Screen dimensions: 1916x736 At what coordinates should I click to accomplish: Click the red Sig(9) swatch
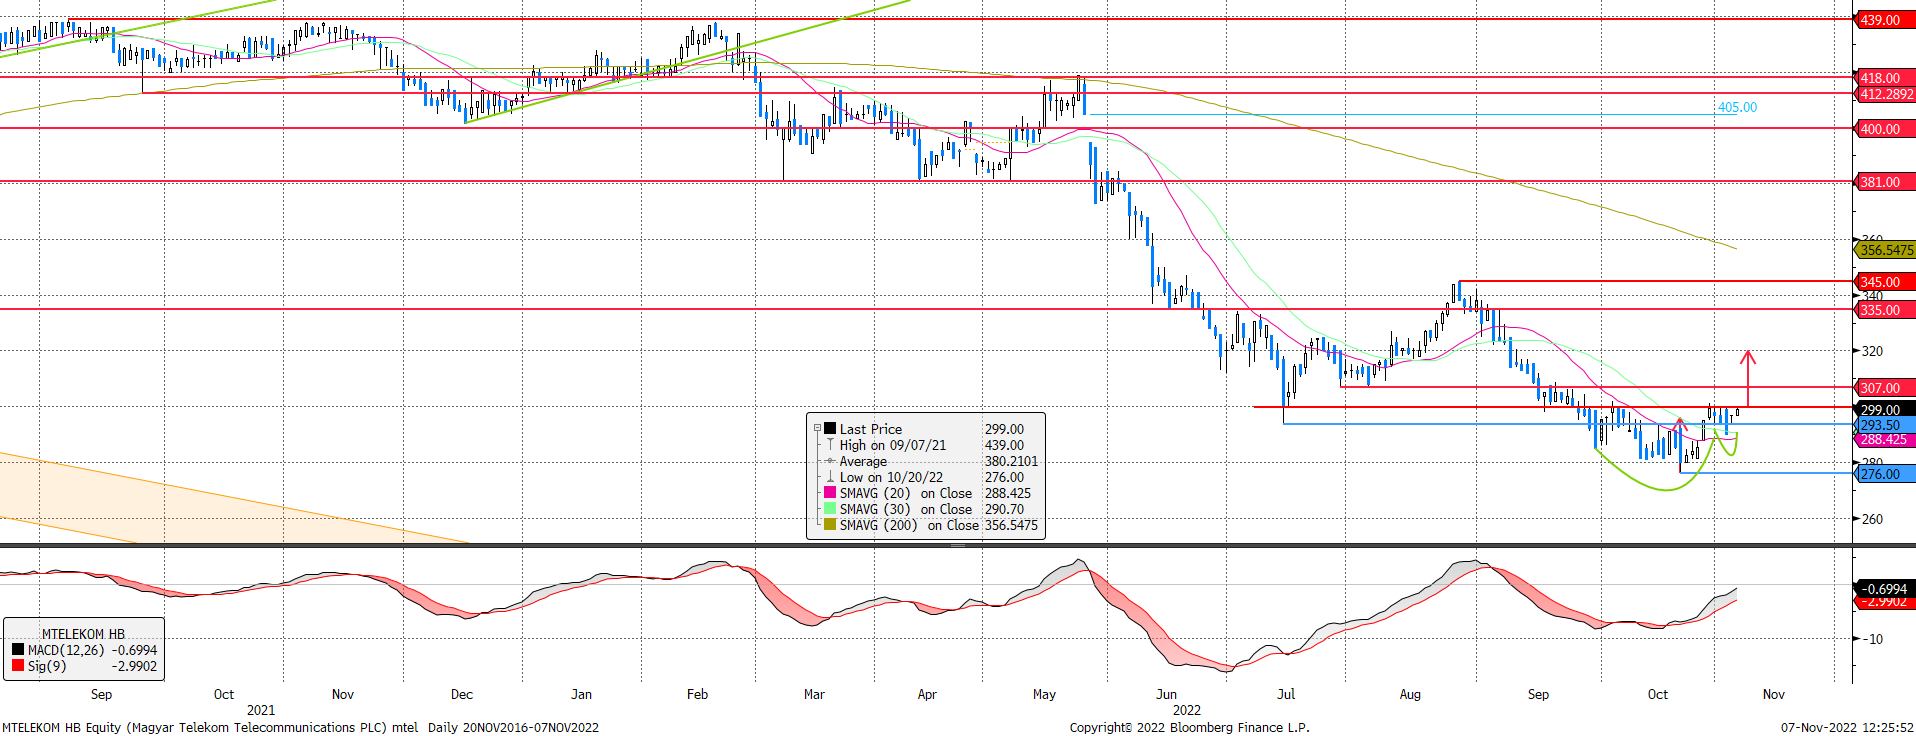18,666
